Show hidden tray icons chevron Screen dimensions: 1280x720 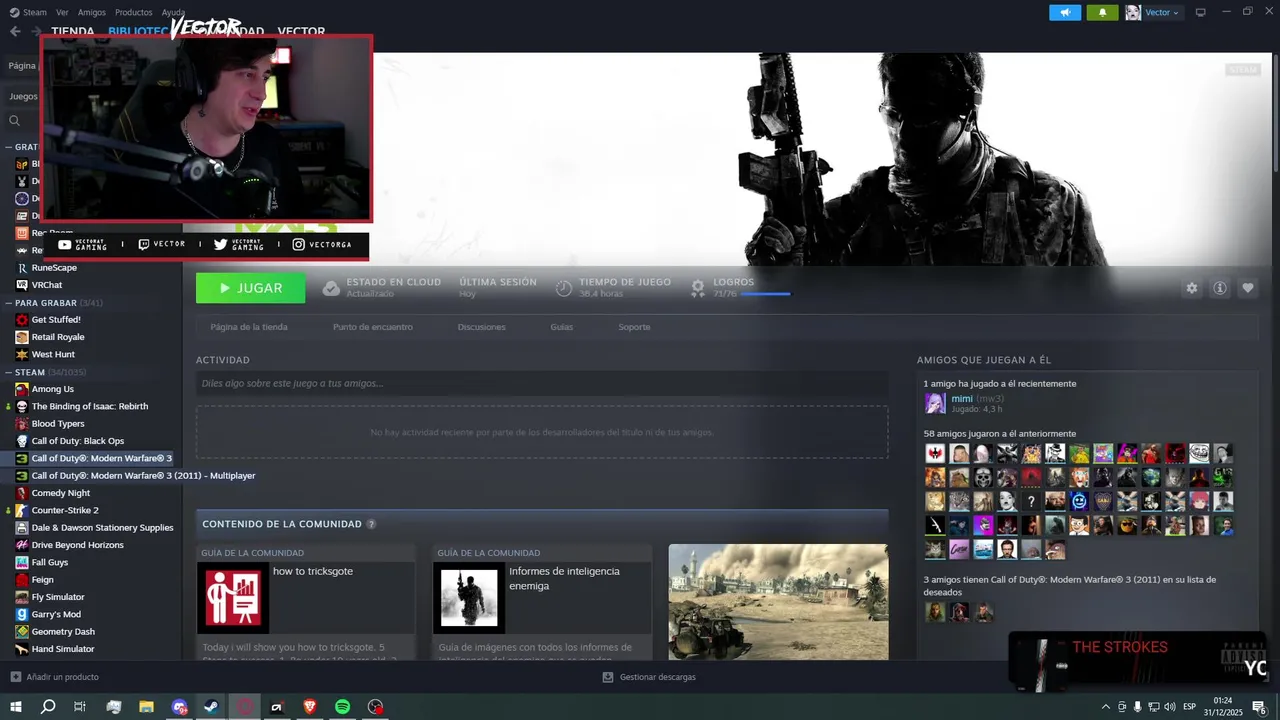pos(1106,707)
